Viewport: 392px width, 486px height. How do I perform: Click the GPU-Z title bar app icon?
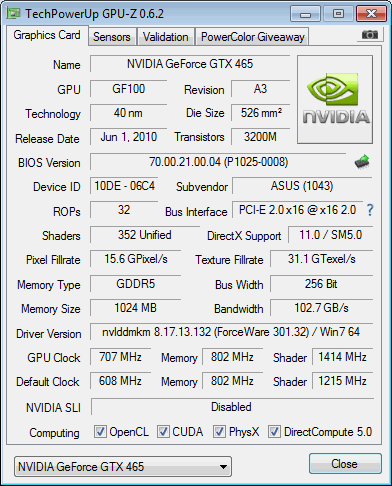[14, 14]
